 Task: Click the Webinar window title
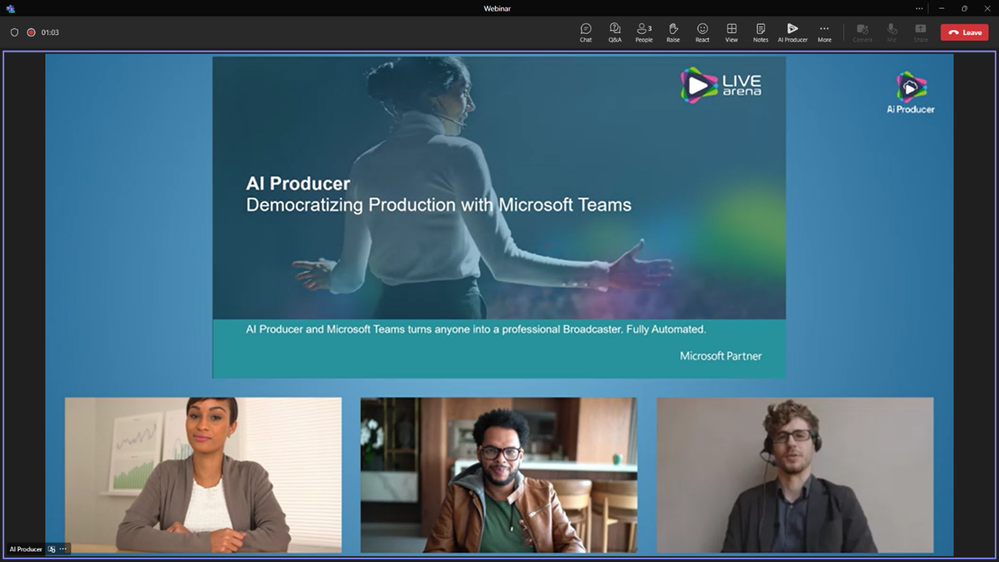tap(497, 8)
